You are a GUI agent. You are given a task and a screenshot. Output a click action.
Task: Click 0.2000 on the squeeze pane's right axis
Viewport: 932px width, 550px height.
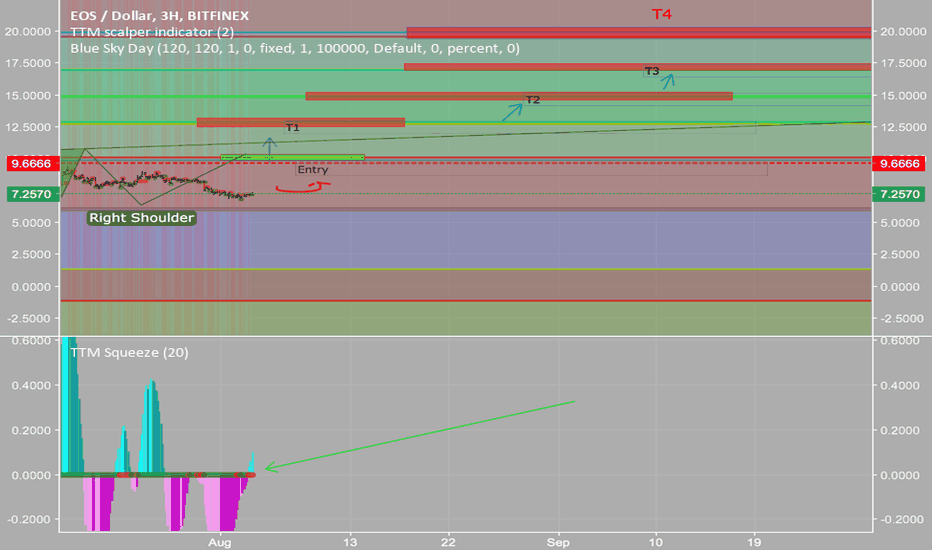tap(900, 430)
